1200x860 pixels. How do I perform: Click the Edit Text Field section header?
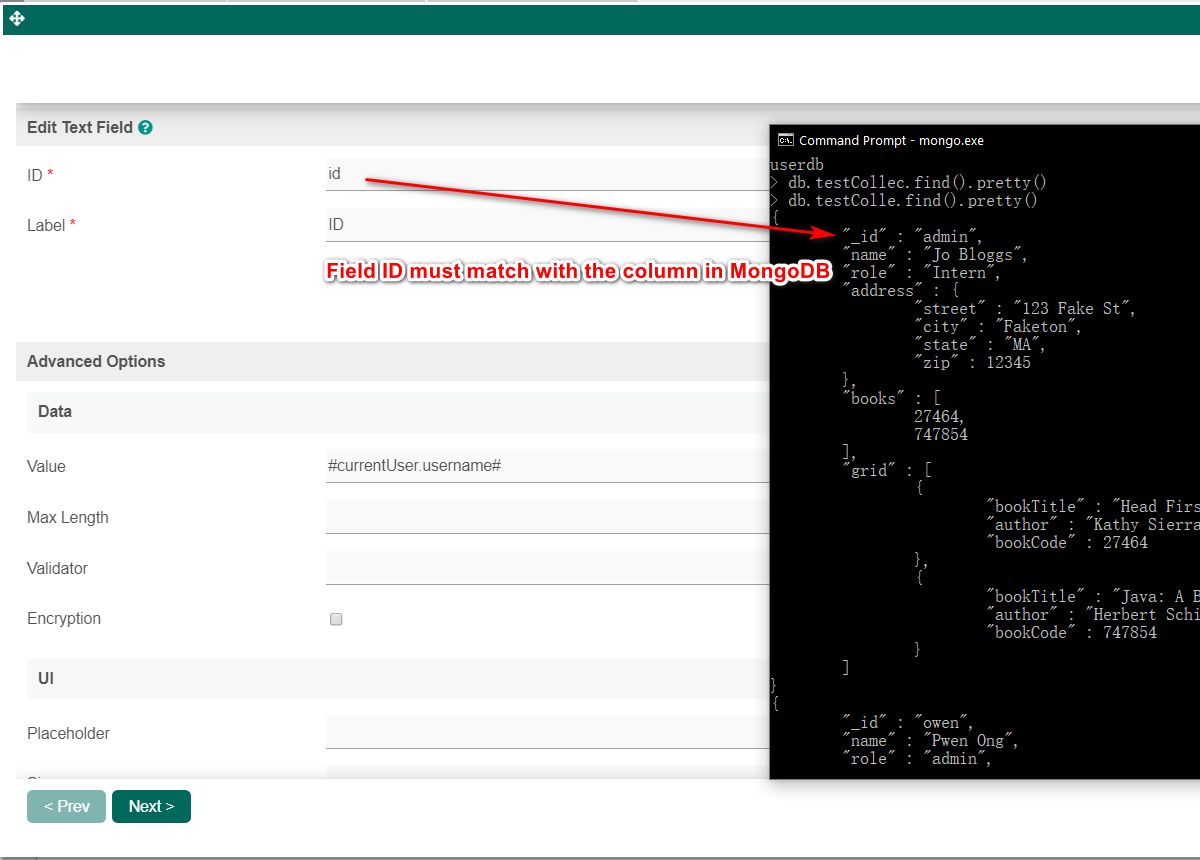tap(80, 128)
